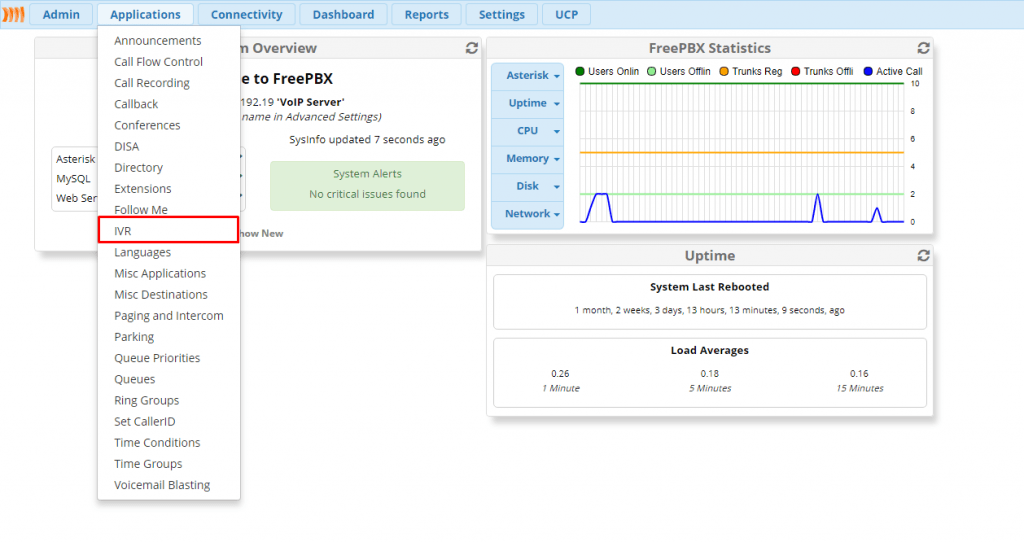Click the System Alerts green box
The width and height of the screenshot is (1024, 542).
(367, 185)
